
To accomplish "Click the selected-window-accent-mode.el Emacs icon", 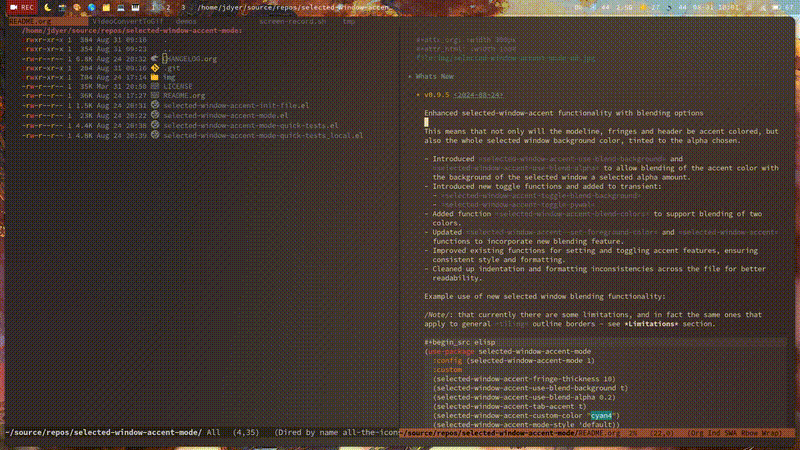I will (x=155, y=115).
